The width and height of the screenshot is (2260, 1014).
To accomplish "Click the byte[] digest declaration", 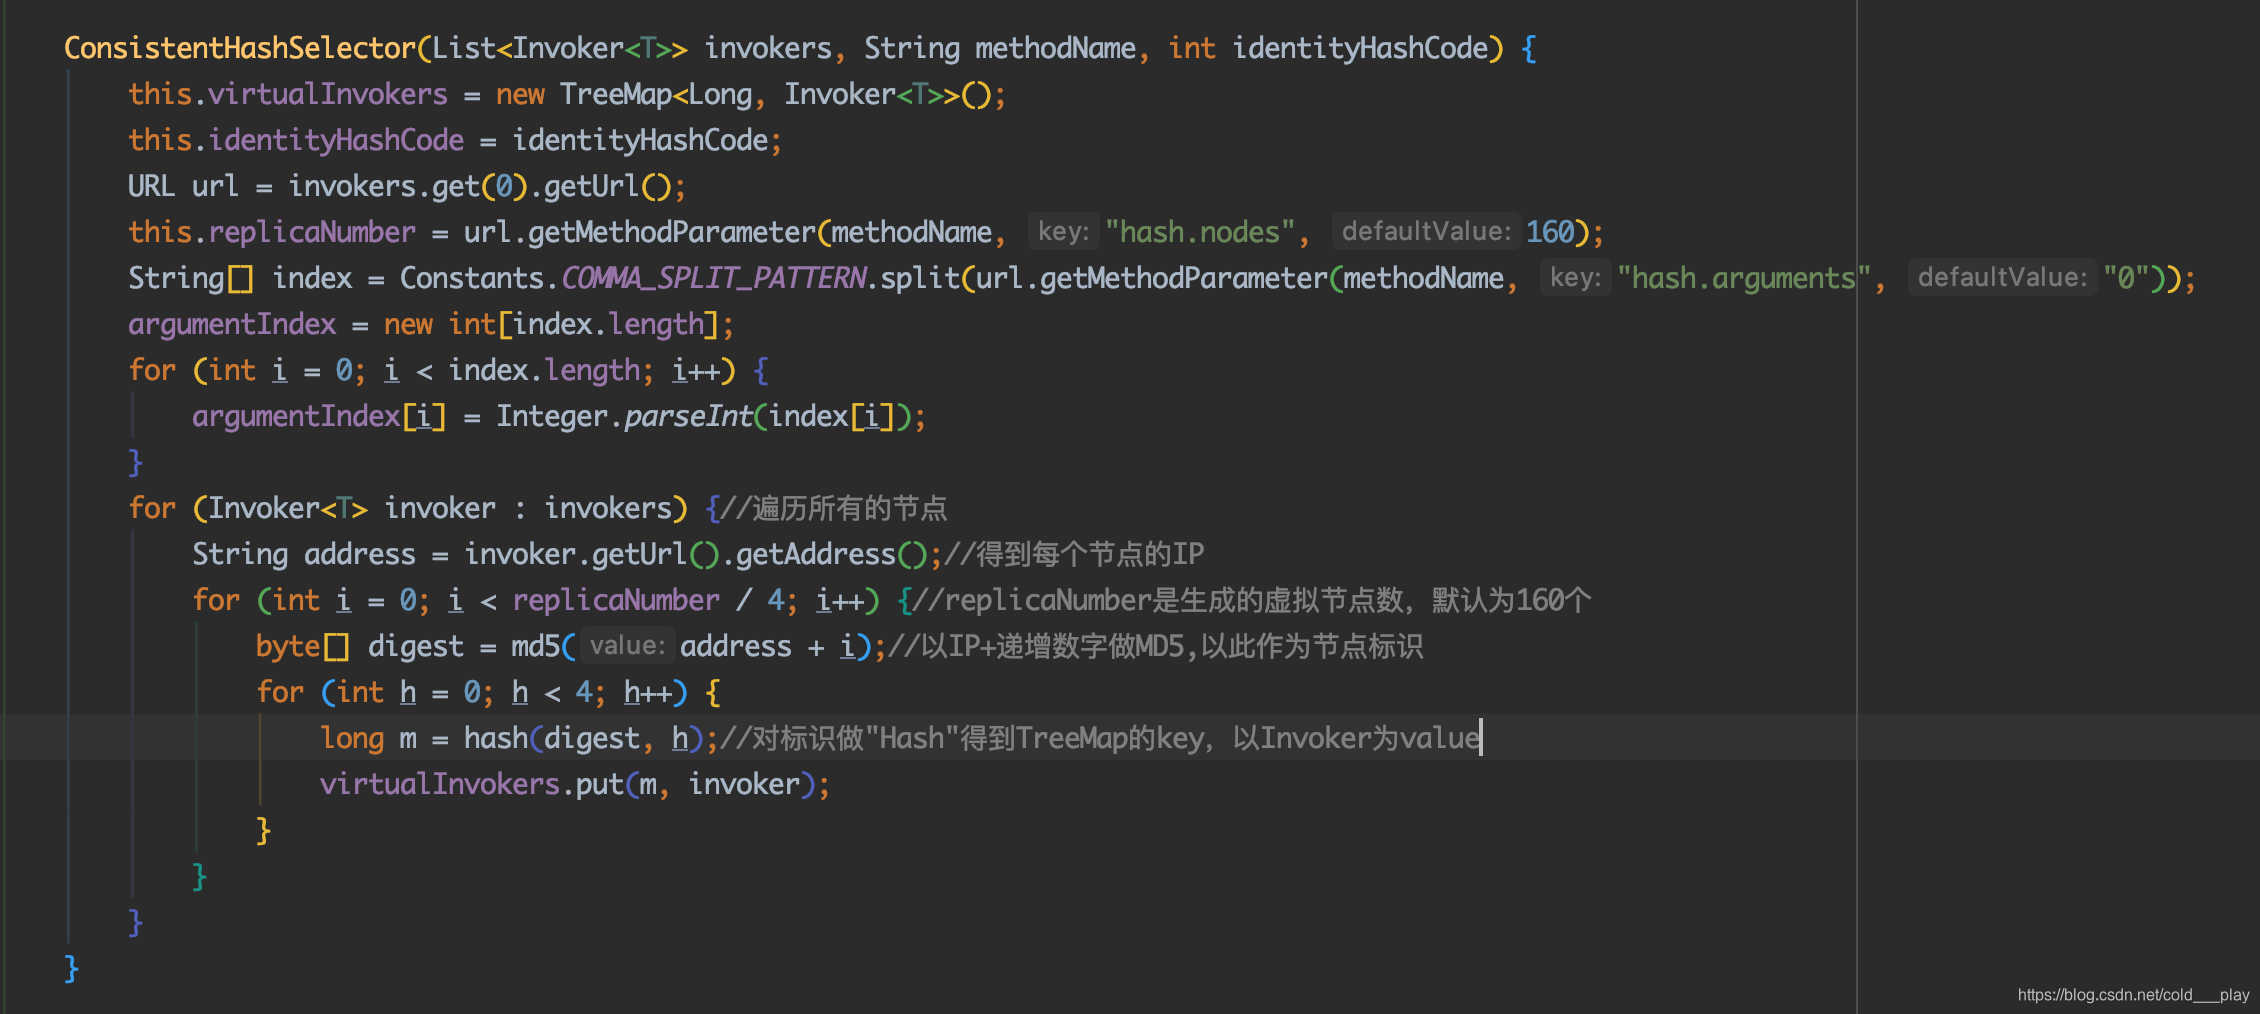I will [360, 646].
